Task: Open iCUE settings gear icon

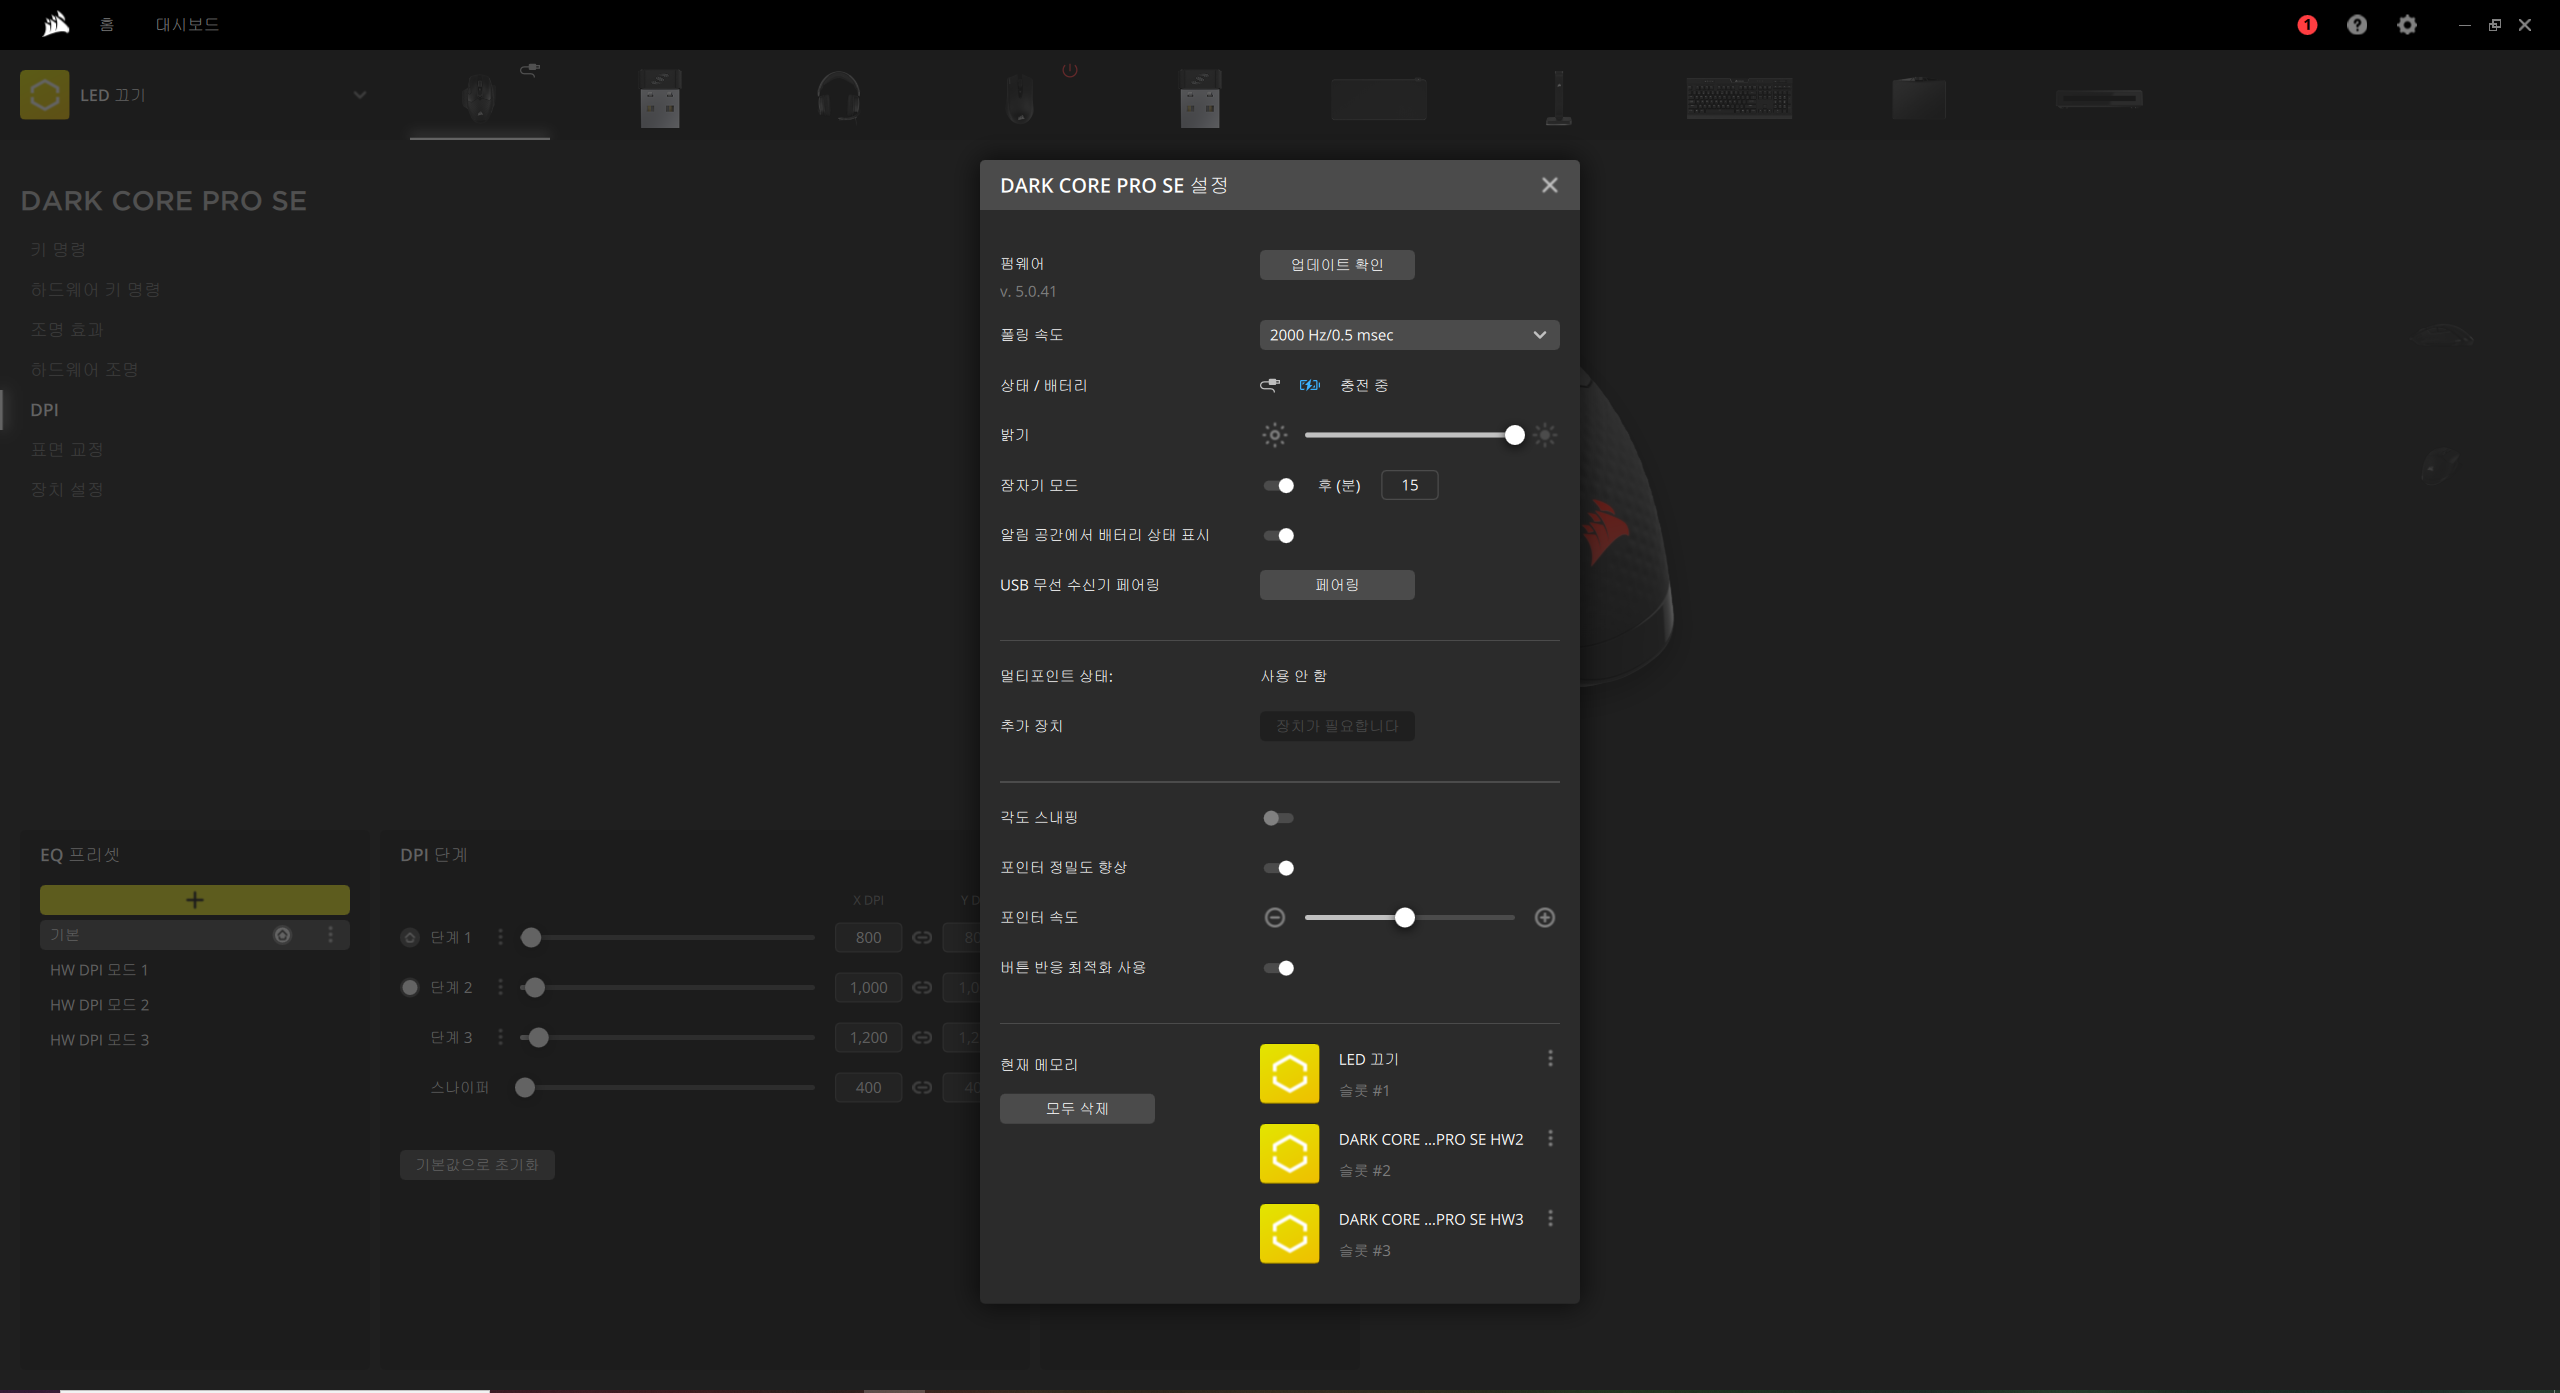Action: point(2407,25)
